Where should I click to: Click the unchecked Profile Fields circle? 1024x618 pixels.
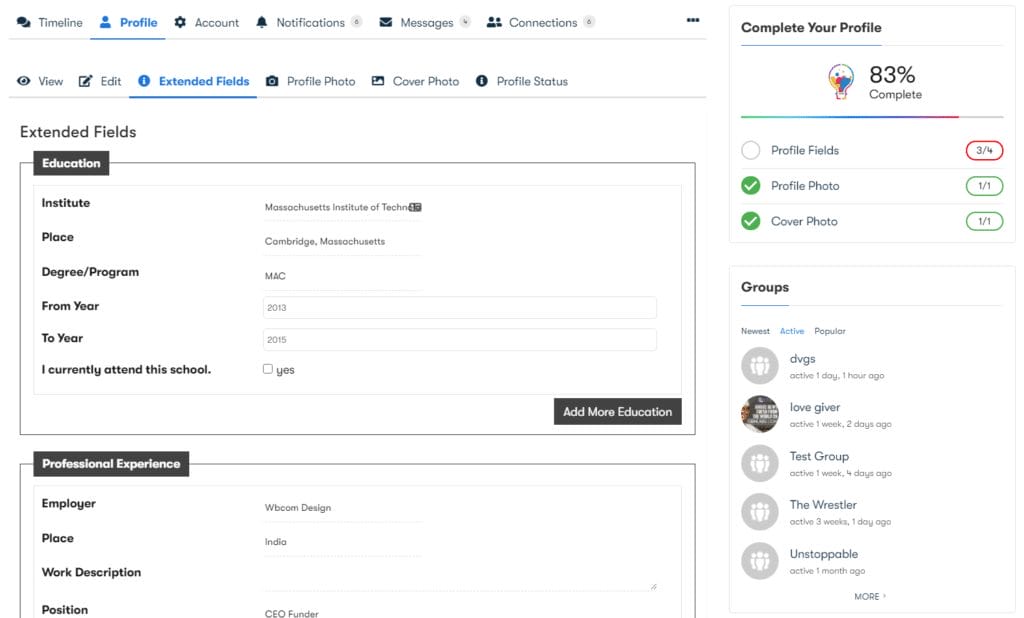[750, 150]
